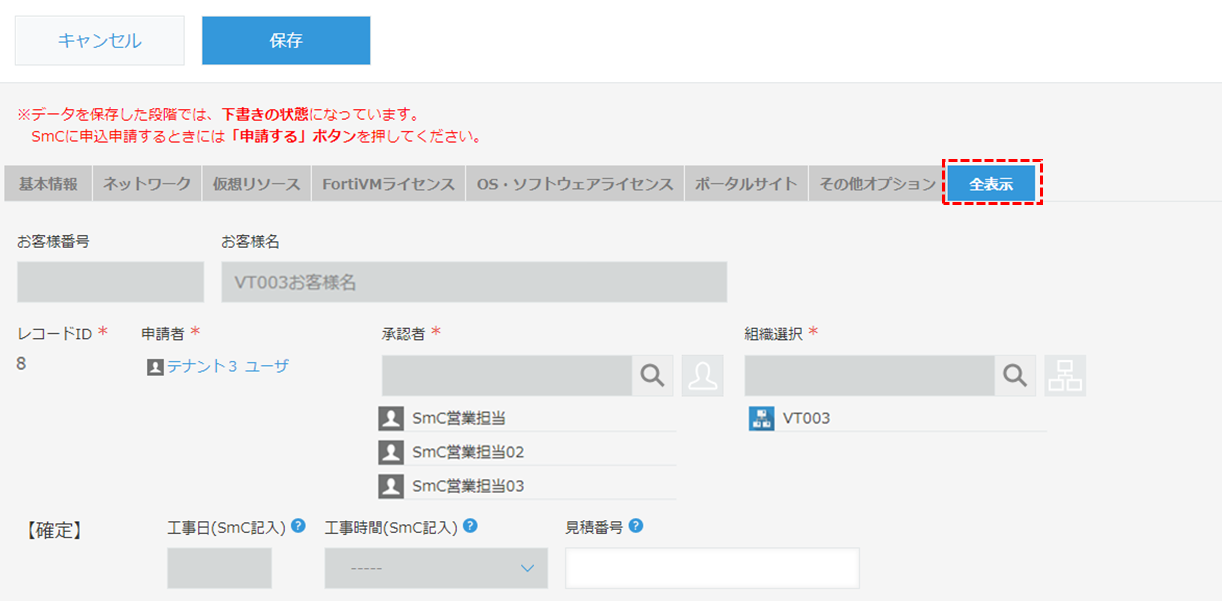1222x601 pixels.
Task: Click help icon next to 工事日(SmC記入)
Action: click(x=298, y=526)
